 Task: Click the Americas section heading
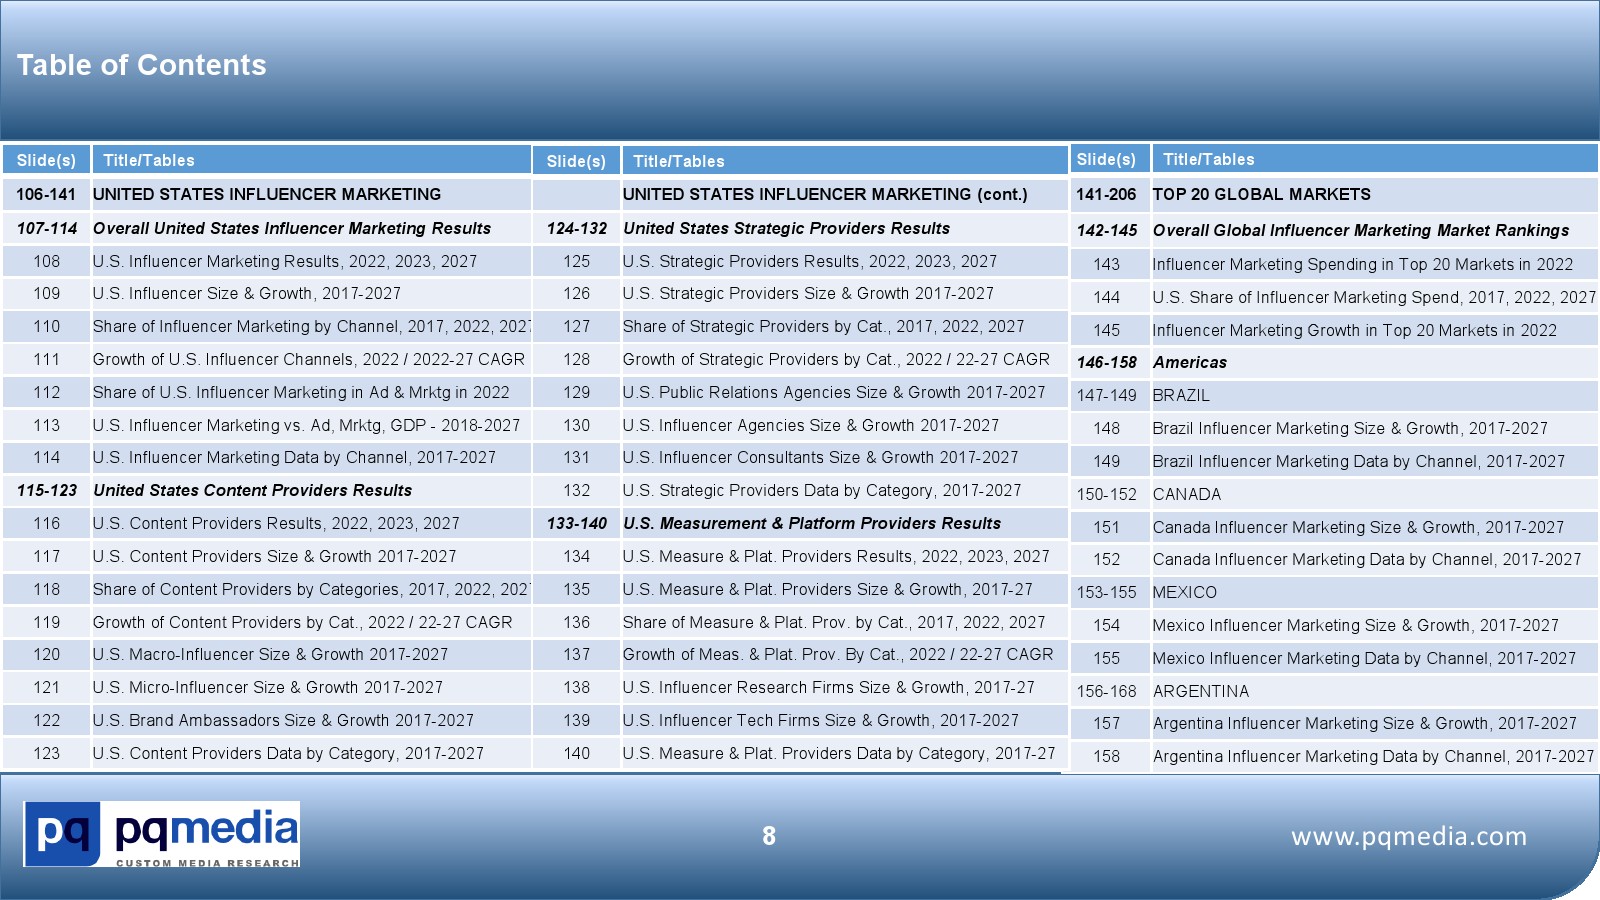(1189, 362)
